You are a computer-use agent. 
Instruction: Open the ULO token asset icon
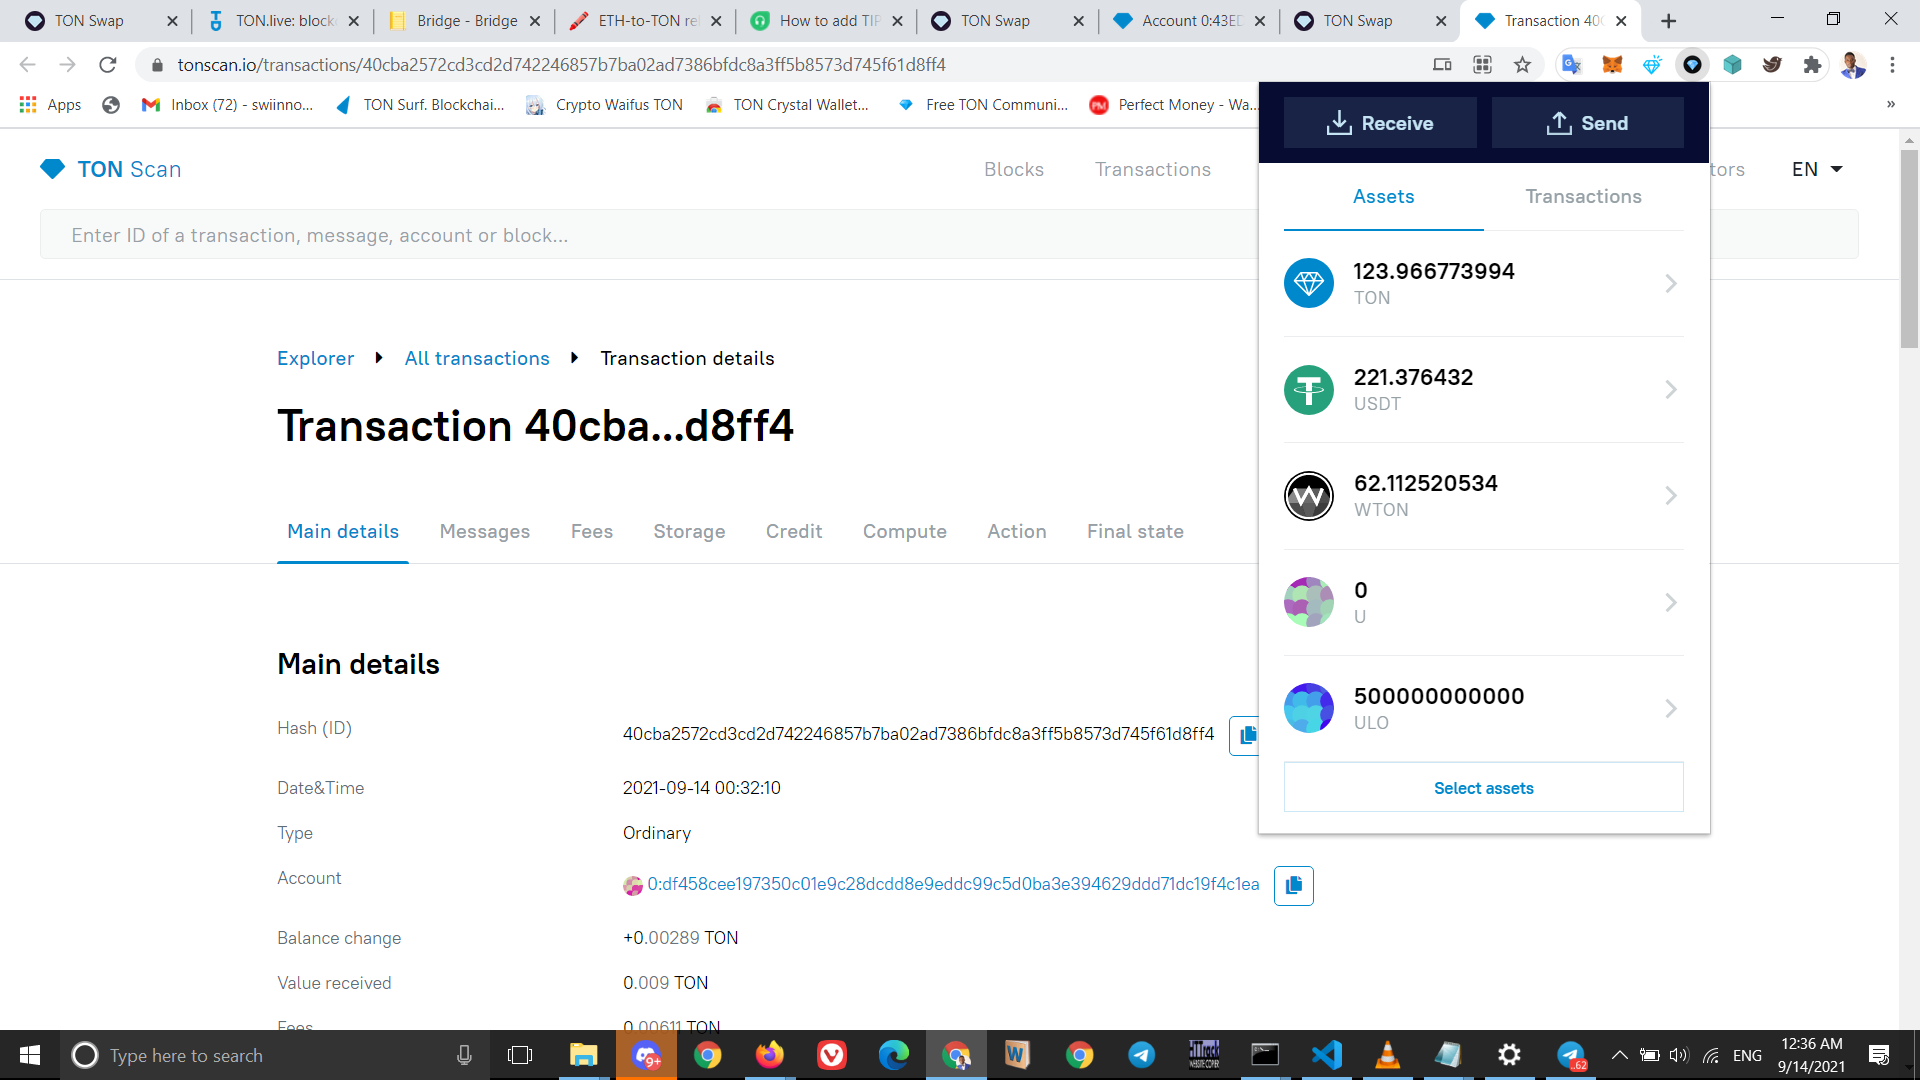click(1309, 708)
